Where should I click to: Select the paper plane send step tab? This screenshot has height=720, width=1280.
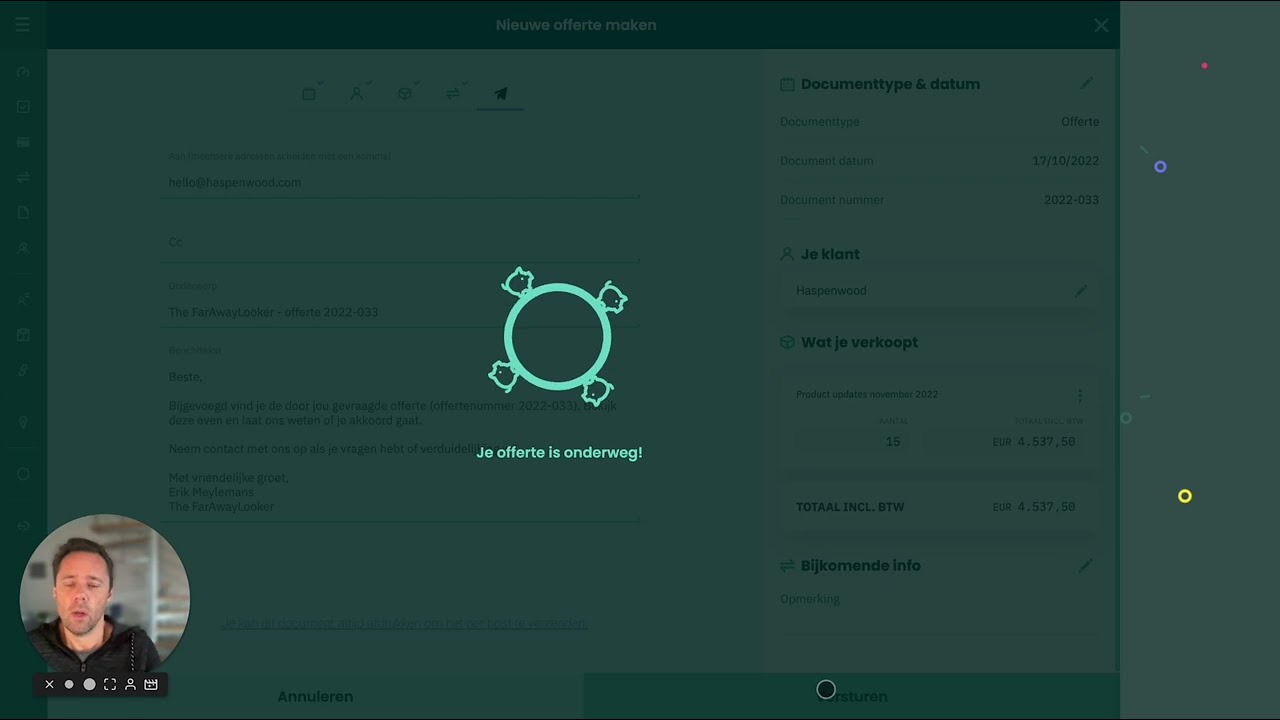[x=501, y=94]
